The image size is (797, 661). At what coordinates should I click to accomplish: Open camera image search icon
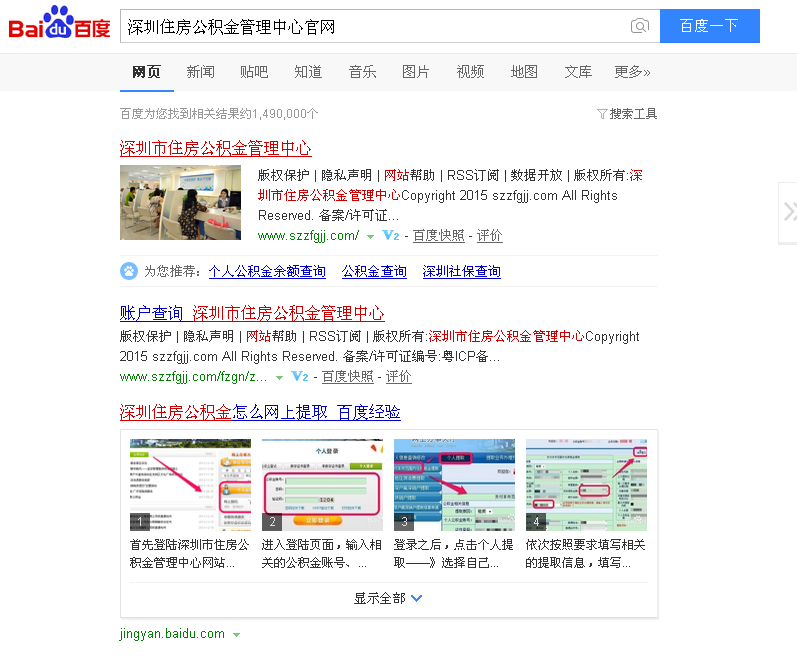tap(640, 26)
